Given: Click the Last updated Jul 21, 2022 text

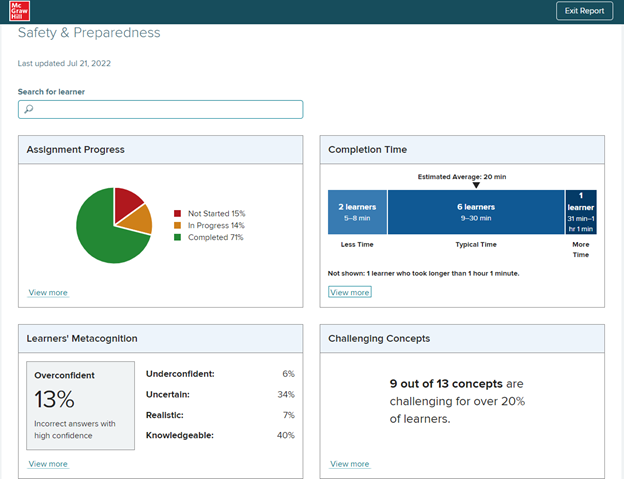Looking at the screenshot, I should pos(64,63).
